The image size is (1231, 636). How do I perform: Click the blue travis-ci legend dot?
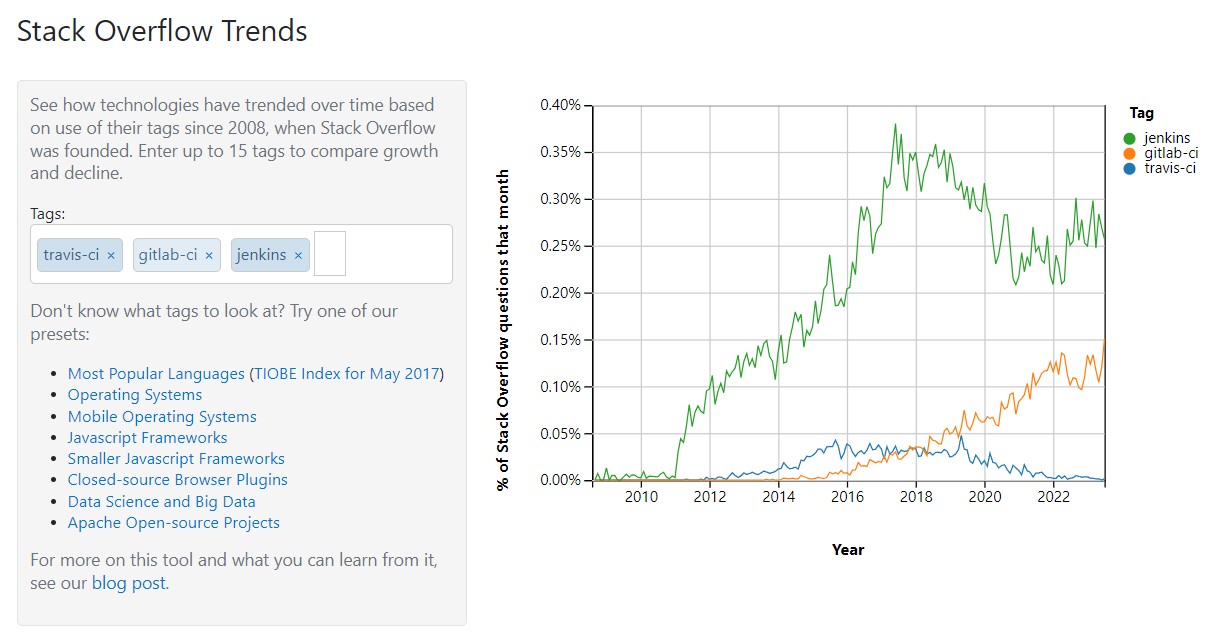[x=1129, y=168]
